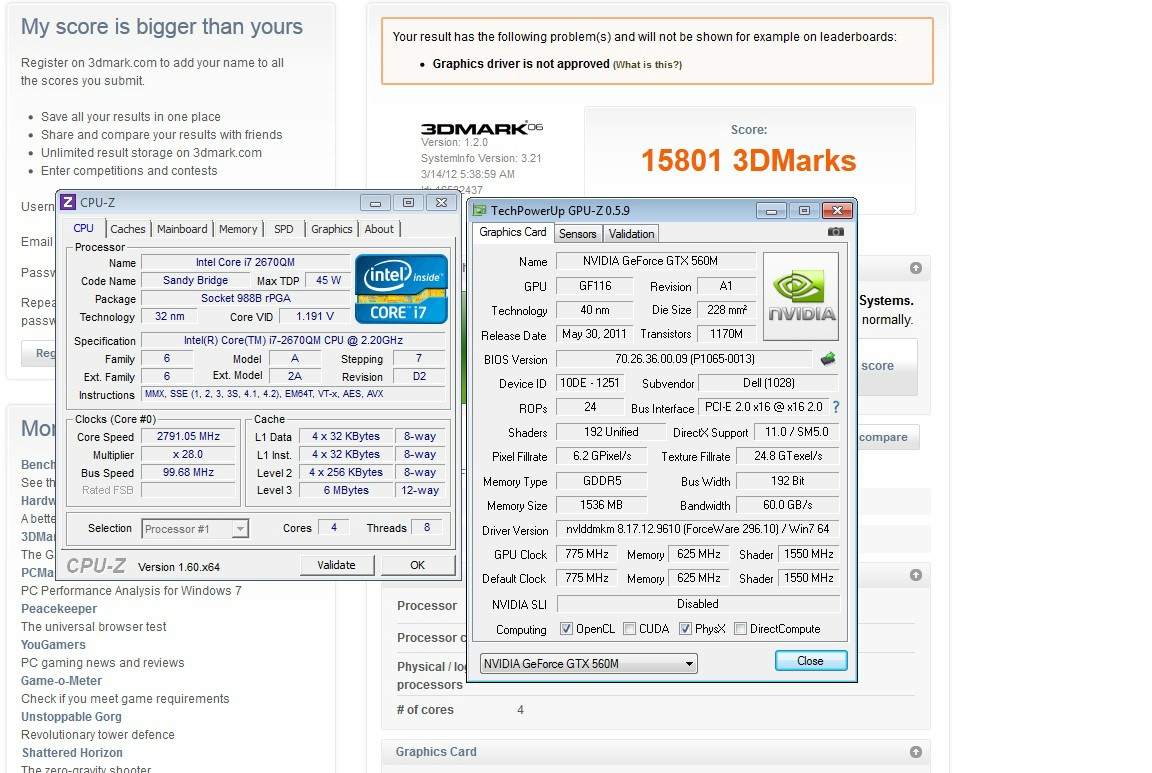This screenshot has width=1152, height=773.
Task: Select the Graphics Card tab in GPU-Z
Action: pyautogui.click(x=513, y=232)
